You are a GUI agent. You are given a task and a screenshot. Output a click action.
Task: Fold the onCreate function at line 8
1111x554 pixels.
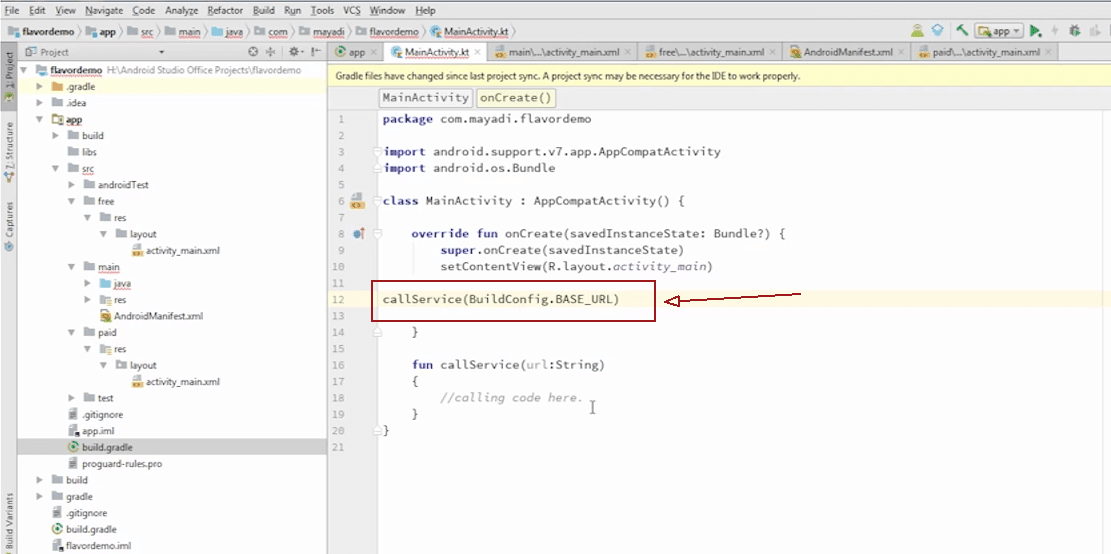[378, 233]
